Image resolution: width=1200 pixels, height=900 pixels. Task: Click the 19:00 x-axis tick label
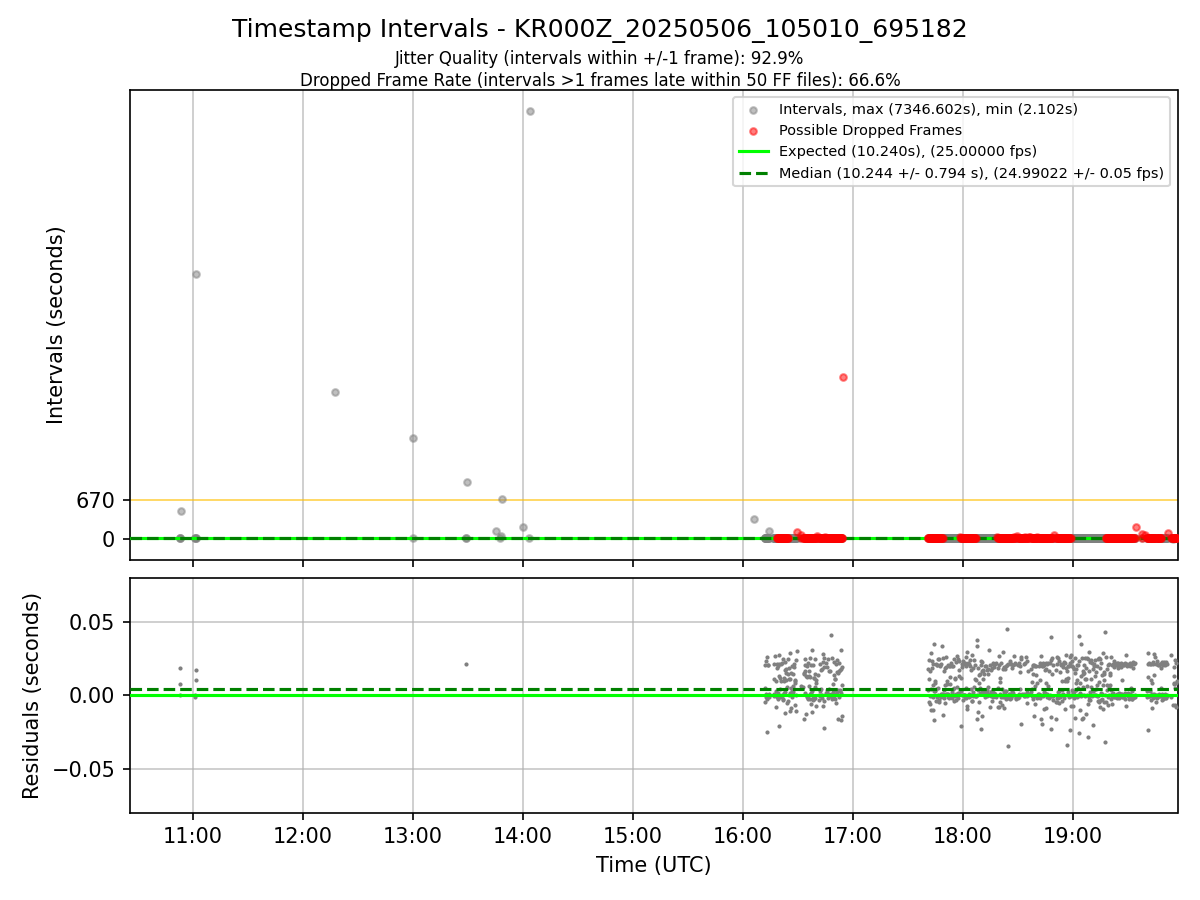1073,834
